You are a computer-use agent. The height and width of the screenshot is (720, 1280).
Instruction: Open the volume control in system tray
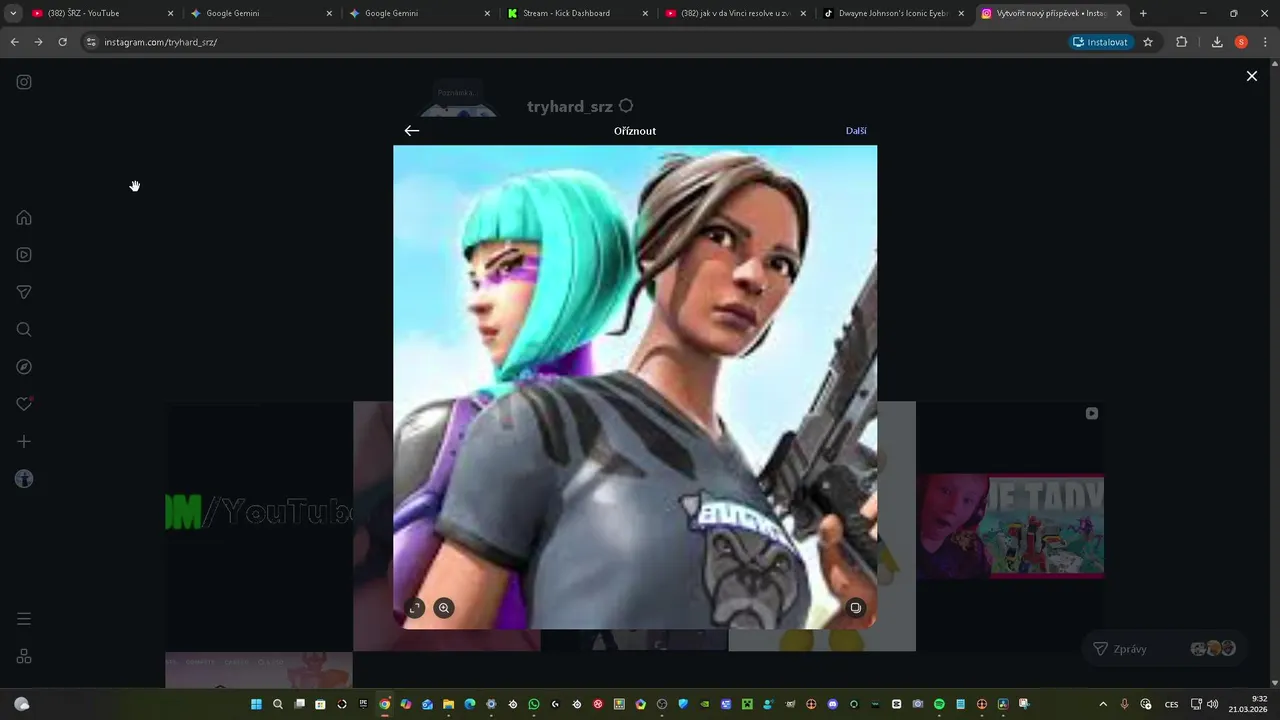pyautogui.click(x=1213, y=704)
